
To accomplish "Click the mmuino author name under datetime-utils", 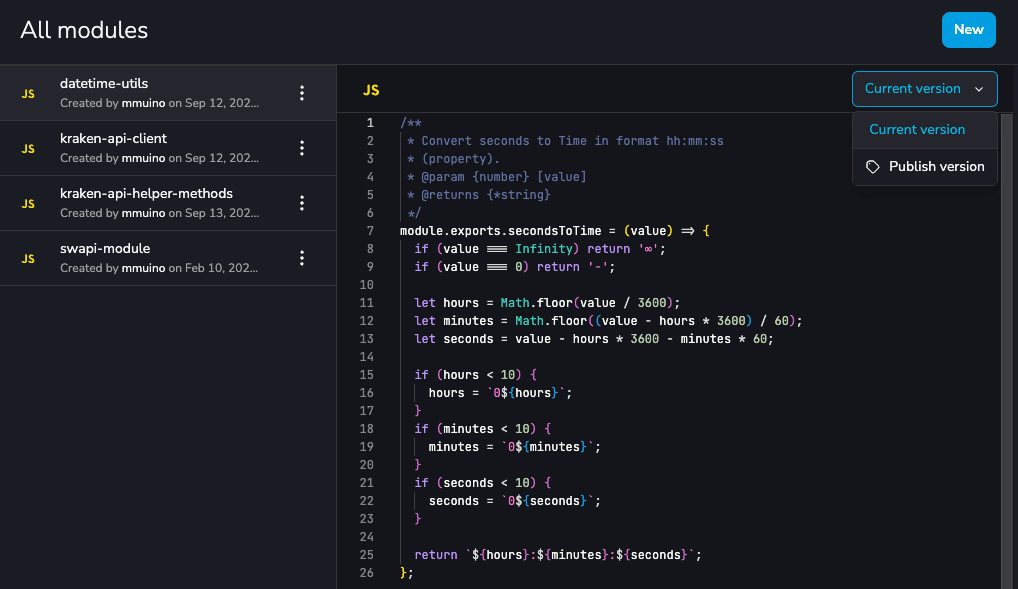I will pyautogui.click(x=143, y=103).
